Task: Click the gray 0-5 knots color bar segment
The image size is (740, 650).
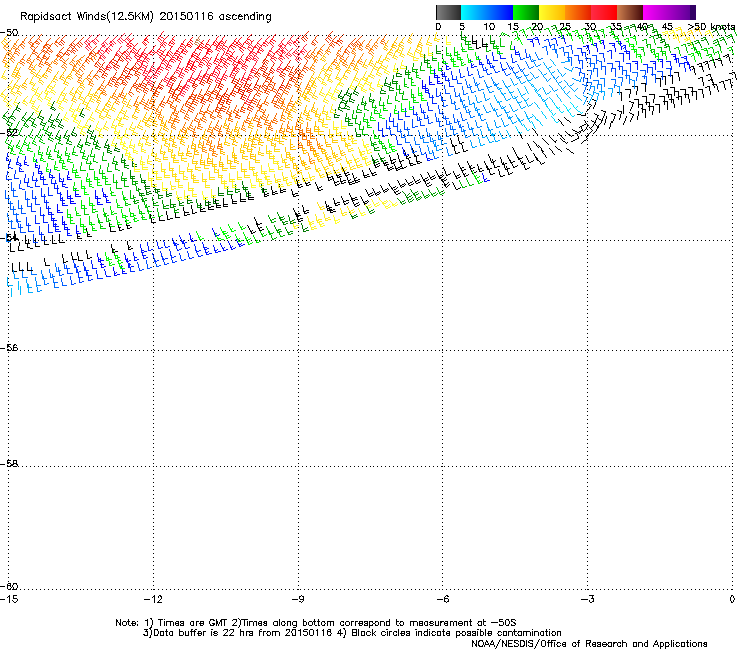Action: point(448,12)
